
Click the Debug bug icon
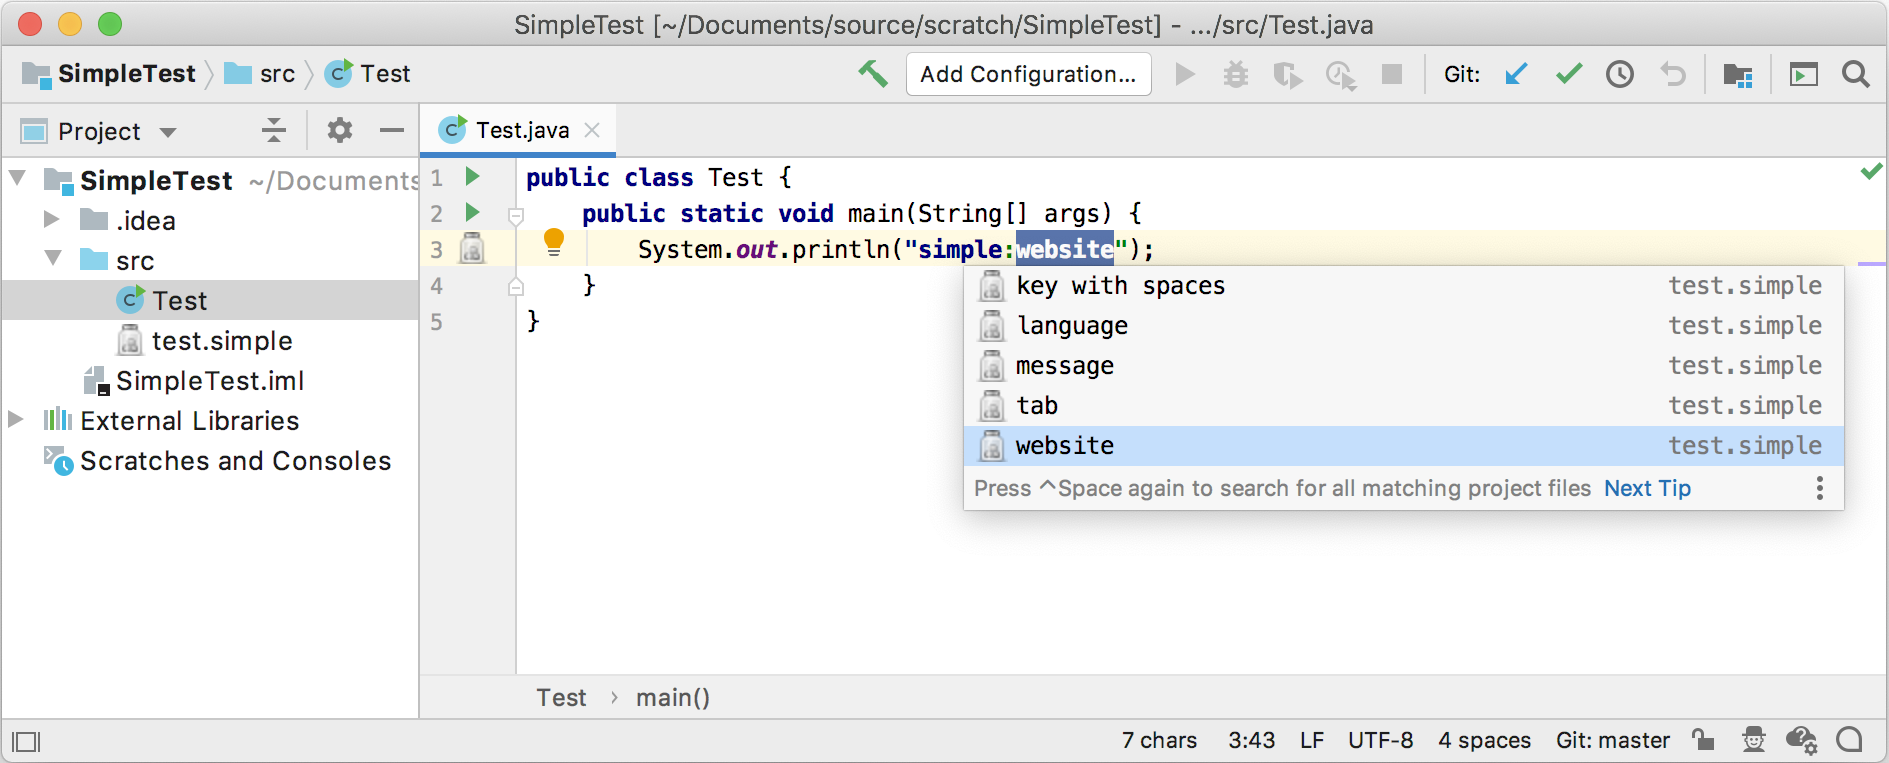1236,74
